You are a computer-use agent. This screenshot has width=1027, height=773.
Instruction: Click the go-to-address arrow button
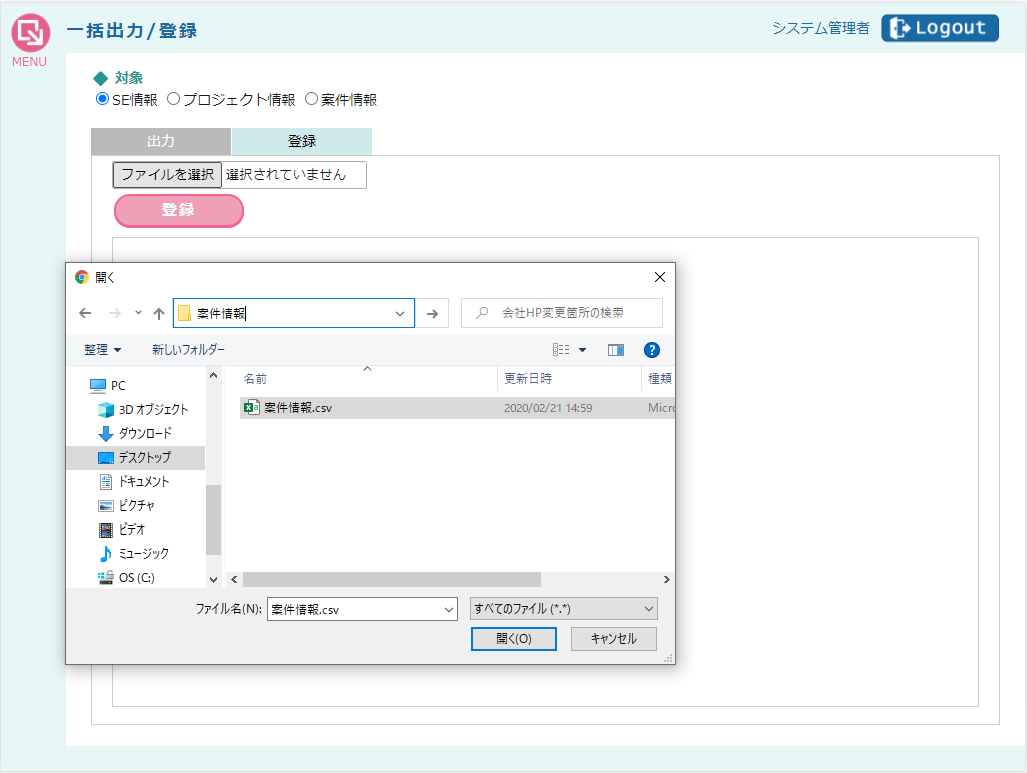click(x=432, y=313)
